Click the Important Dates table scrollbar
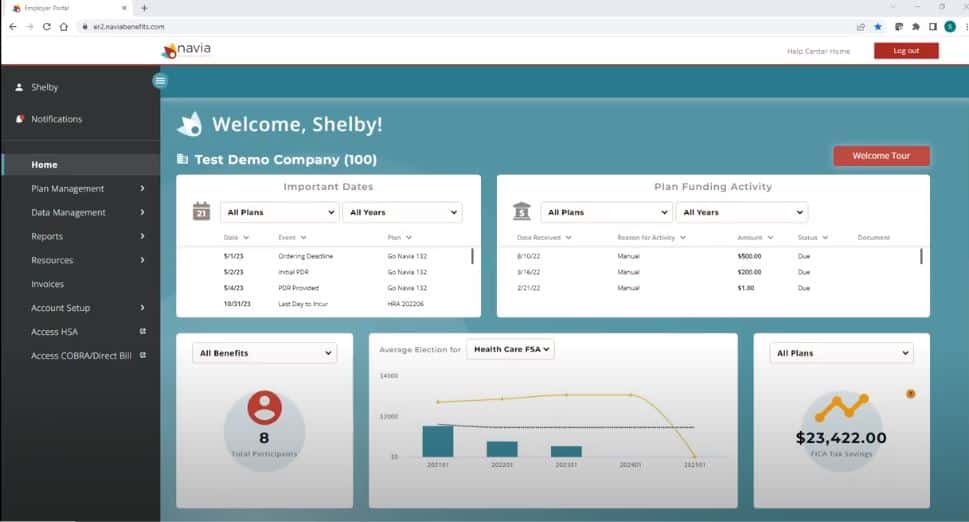Screen dimensions: 969x522 473,256
